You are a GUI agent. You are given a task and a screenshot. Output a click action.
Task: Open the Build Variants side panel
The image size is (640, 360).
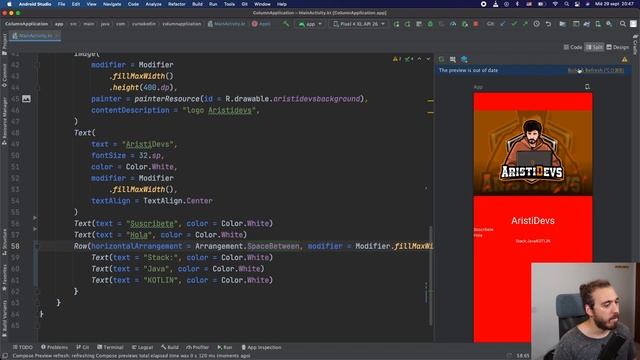pyautogui.click(x=4, y=318)
